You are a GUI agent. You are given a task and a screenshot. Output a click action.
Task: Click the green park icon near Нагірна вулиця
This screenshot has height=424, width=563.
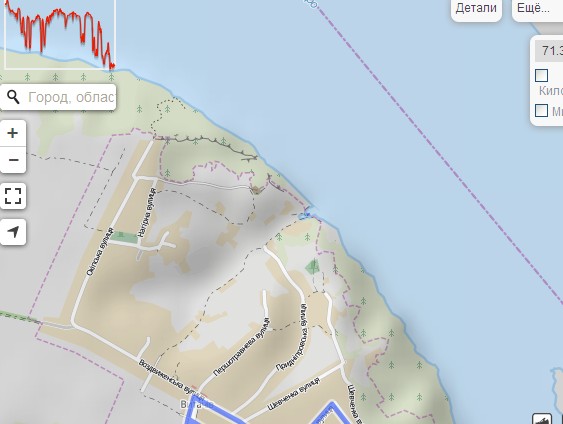tap(124, 236)
